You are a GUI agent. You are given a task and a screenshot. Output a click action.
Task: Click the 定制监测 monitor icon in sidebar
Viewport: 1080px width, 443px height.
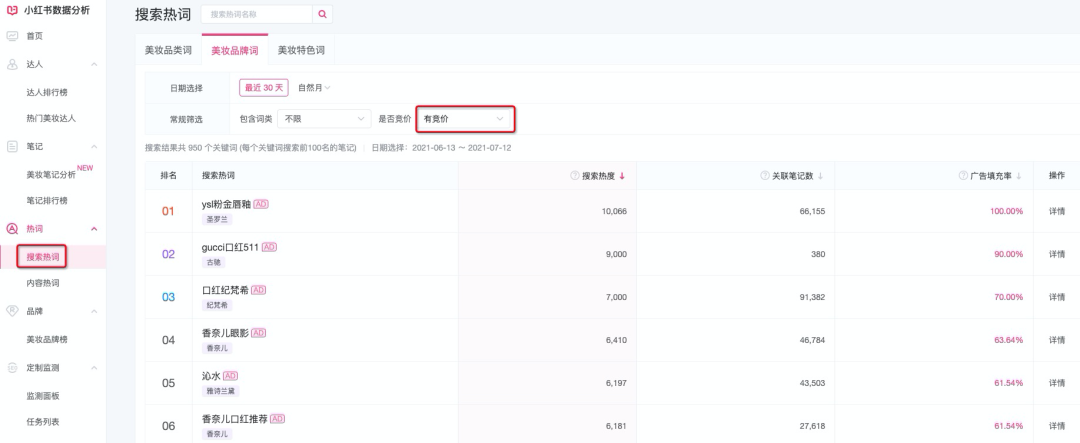(12, 367)
